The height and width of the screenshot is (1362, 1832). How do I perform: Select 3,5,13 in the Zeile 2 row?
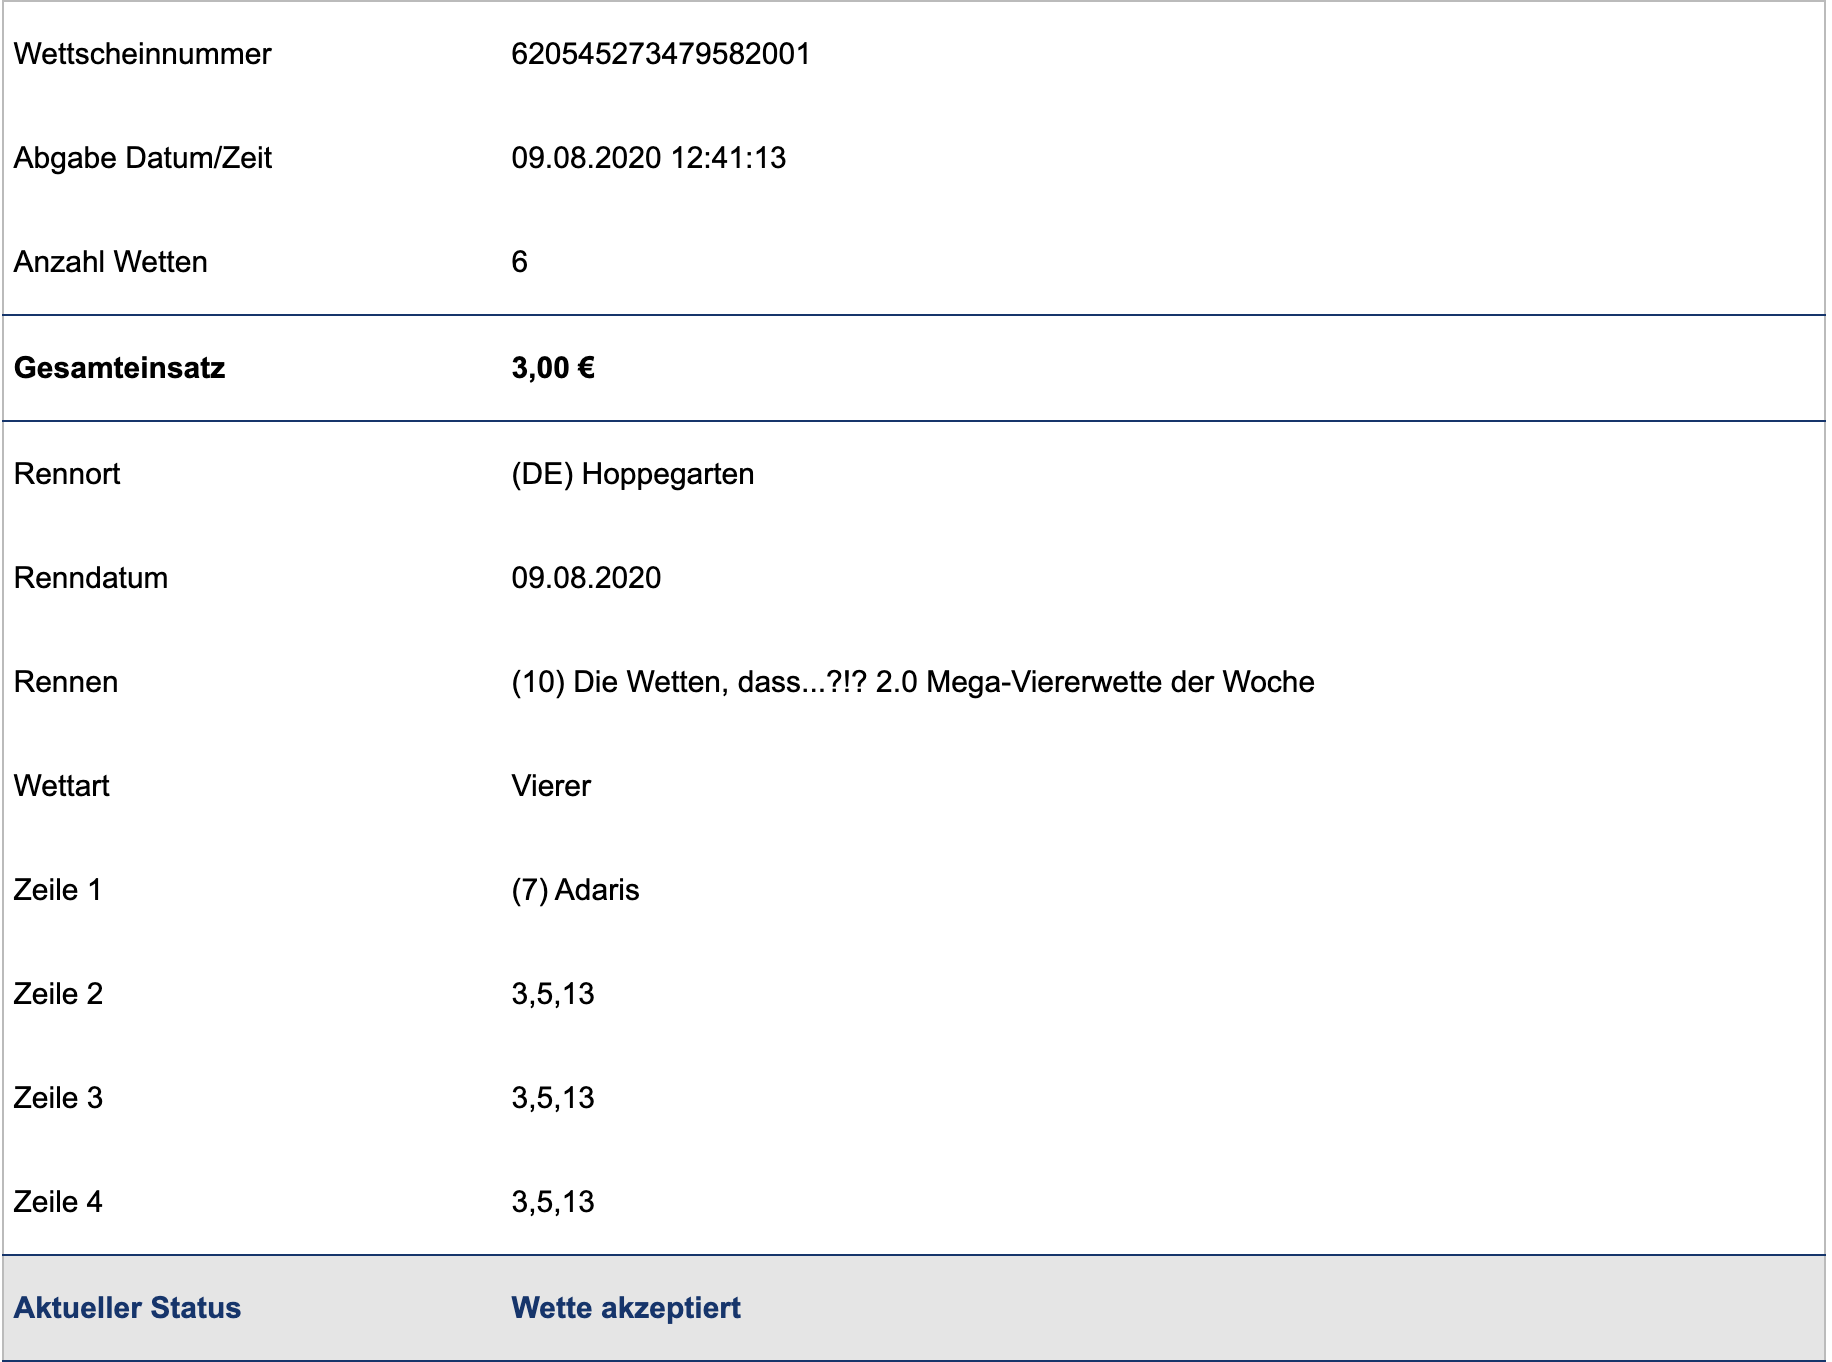(553, 994)
